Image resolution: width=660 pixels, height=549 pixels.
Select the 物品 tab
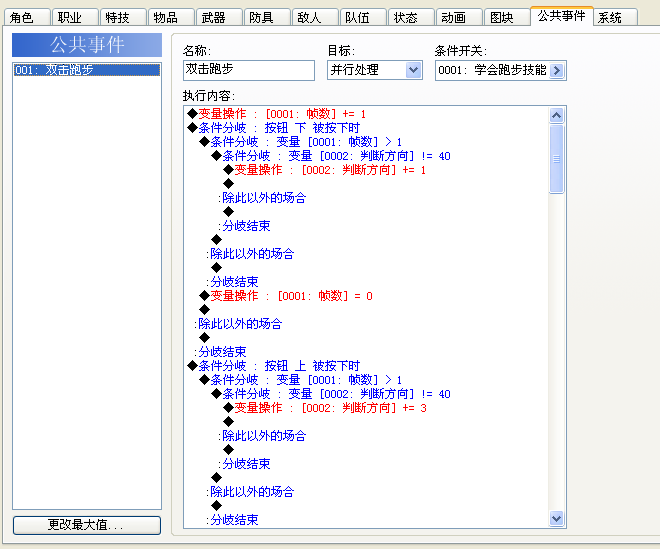point(171,17)
